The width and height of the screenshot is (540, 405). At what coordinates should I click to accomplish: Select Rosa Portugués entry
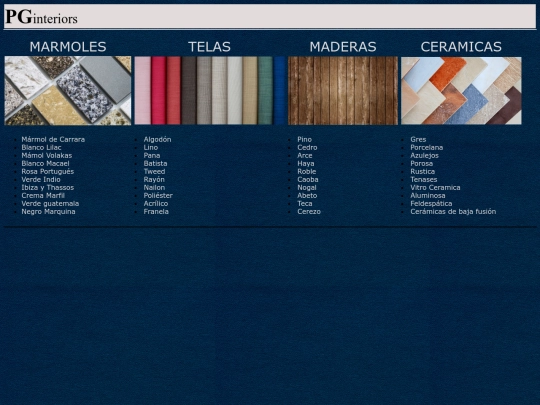[48, 172]
